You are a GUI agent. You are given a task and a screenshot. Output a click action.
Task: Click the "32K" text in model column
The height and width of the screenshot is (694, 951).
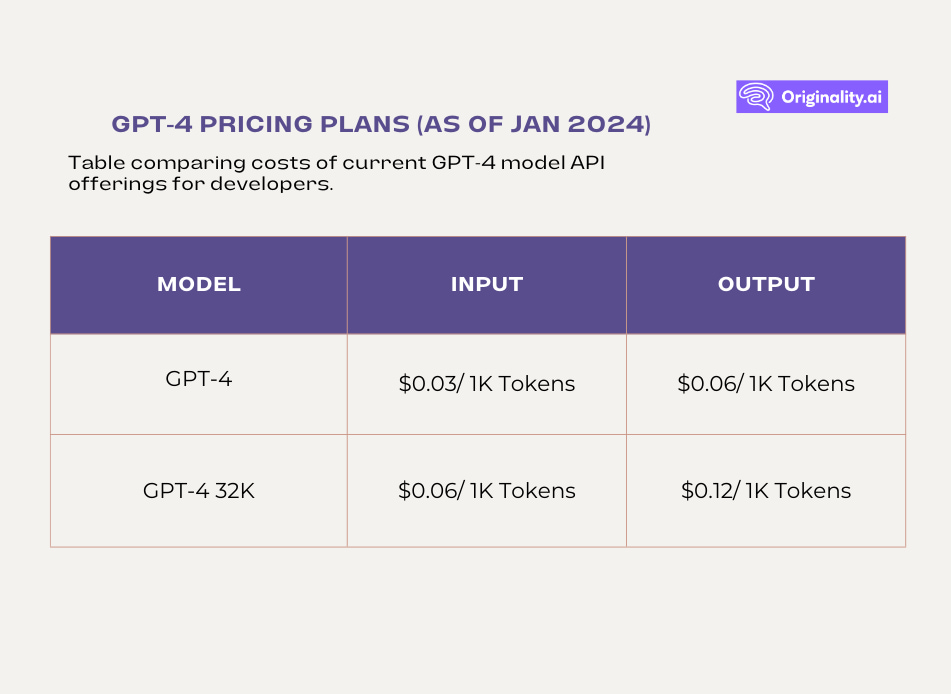point(235,490)
